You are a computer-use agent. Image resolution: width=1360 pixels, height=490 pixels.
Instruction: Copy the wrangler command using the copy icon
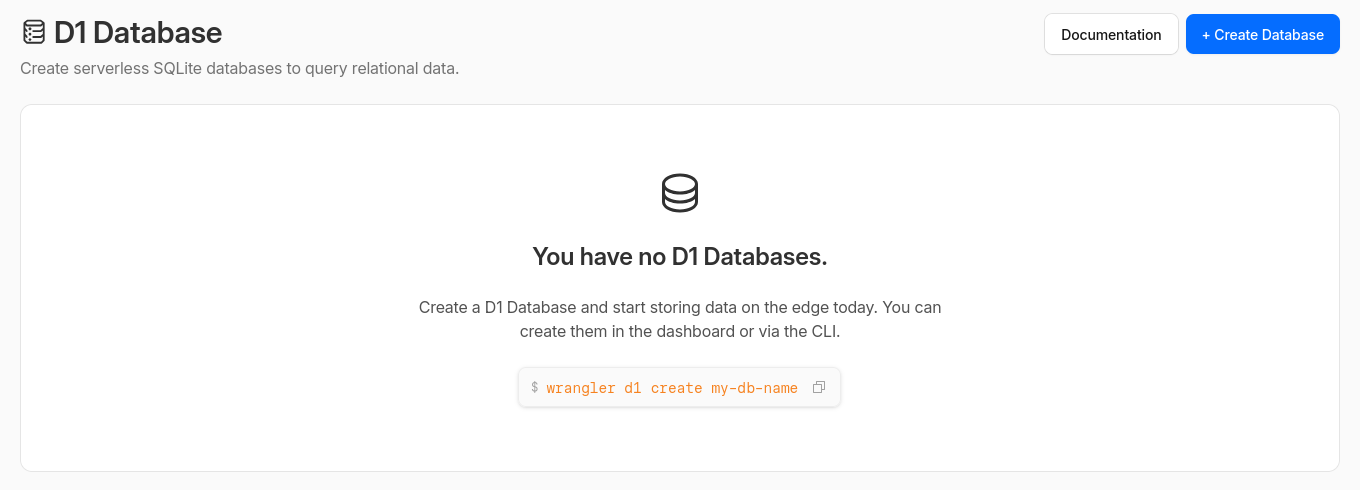[x=819, y=387]
